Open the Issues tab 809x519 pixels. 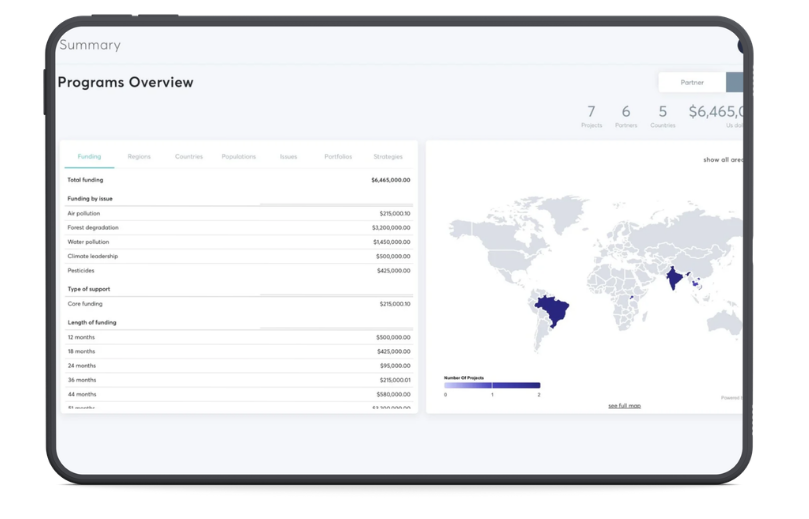click(x=288, y=157)
